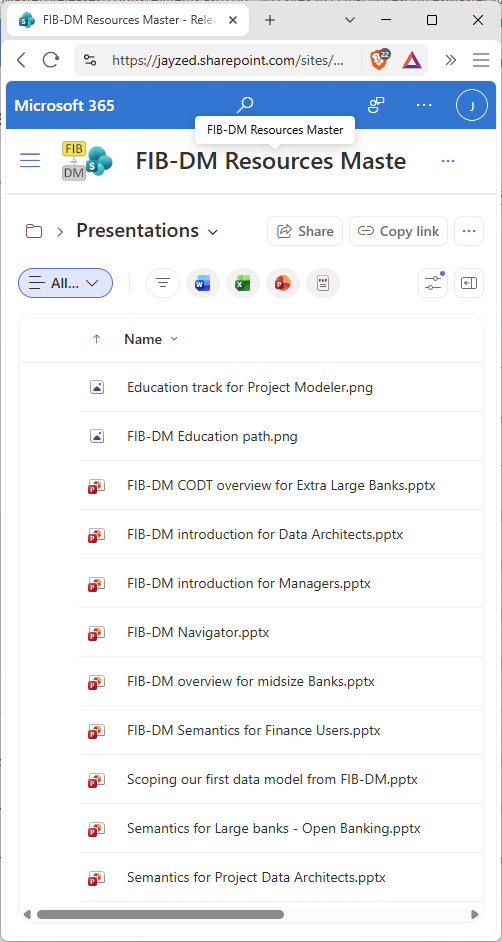Open FIB-DM Navigator.pptx
Image resolution: width=502 pixels, height=942 pixels.
198,633
